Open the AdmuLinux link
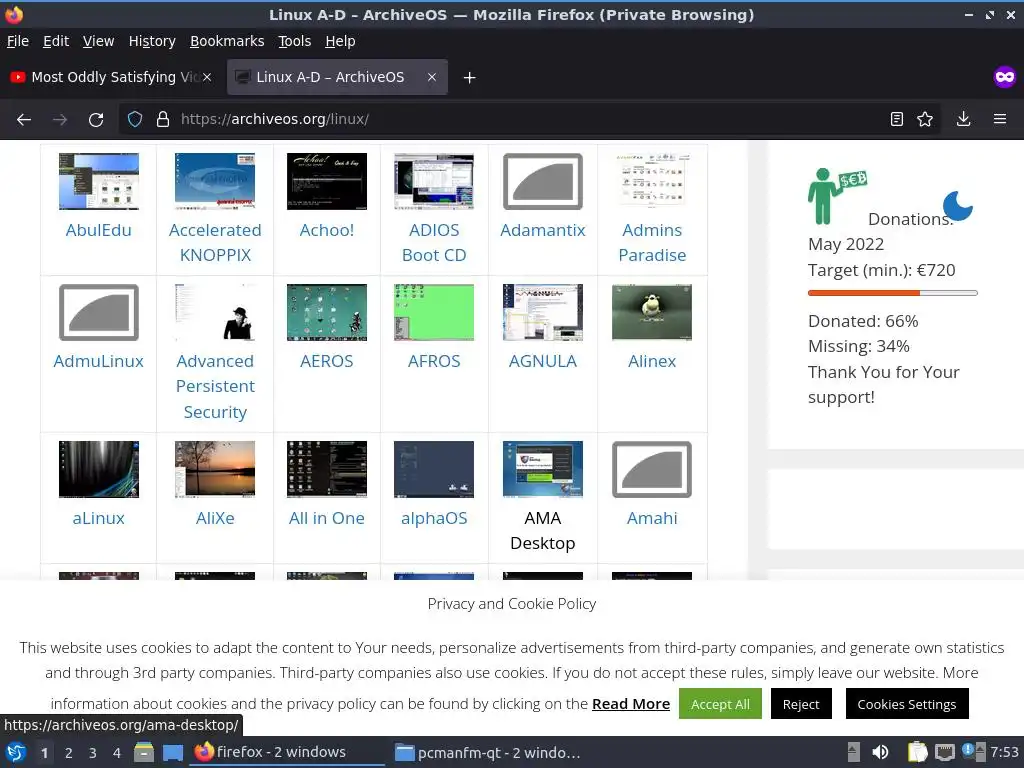 (x=99, y=361)
